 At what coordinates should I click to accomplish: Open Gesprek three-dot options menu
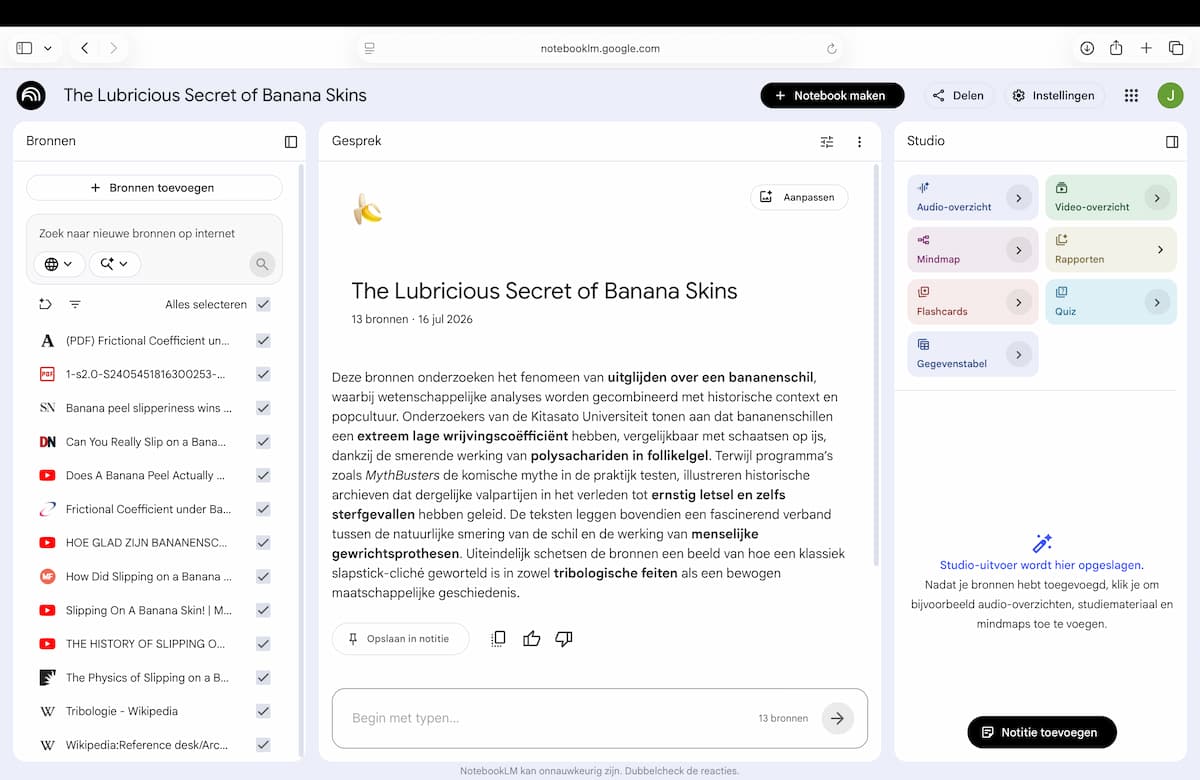pyautogui.click(x=859, y=142)
